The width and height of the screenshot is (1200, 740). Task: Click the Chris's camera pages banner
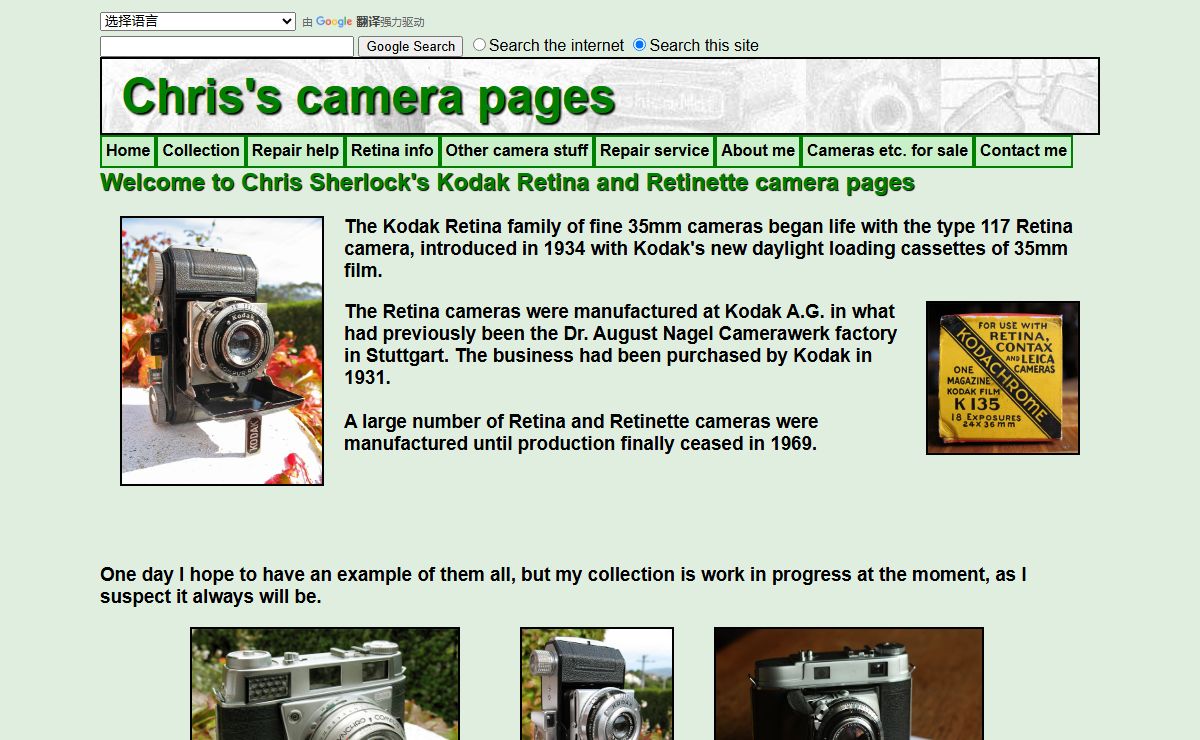click(600, 96)
